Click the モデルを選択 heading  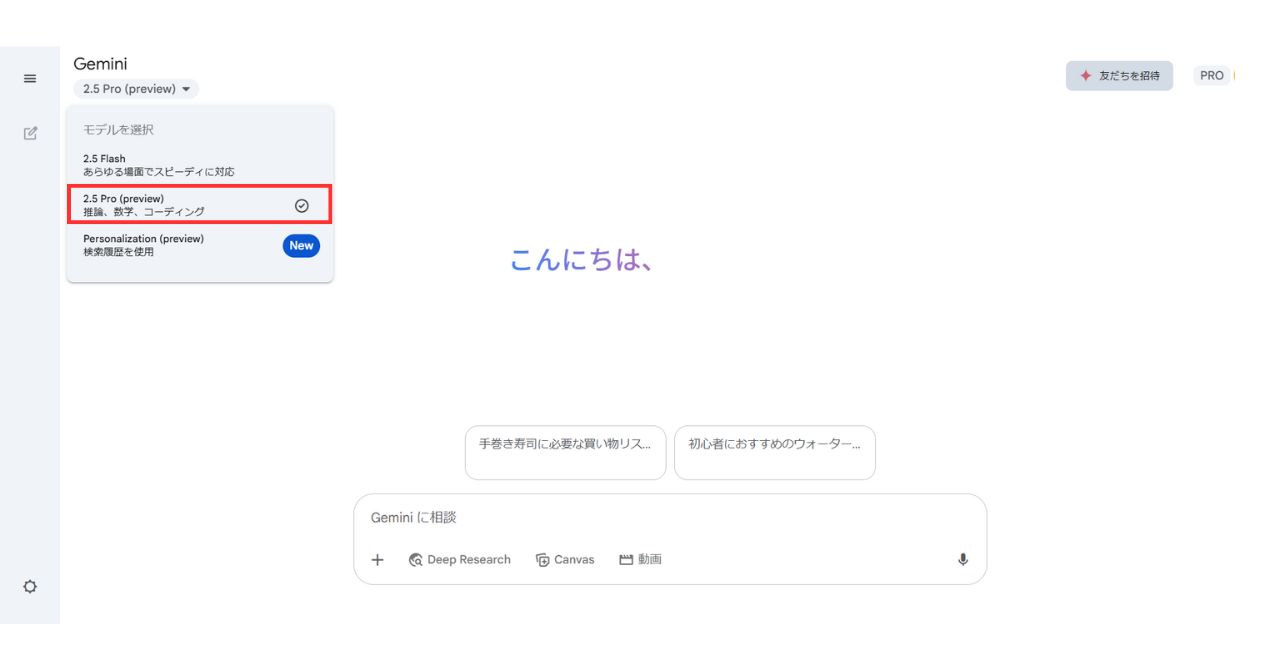118,130
